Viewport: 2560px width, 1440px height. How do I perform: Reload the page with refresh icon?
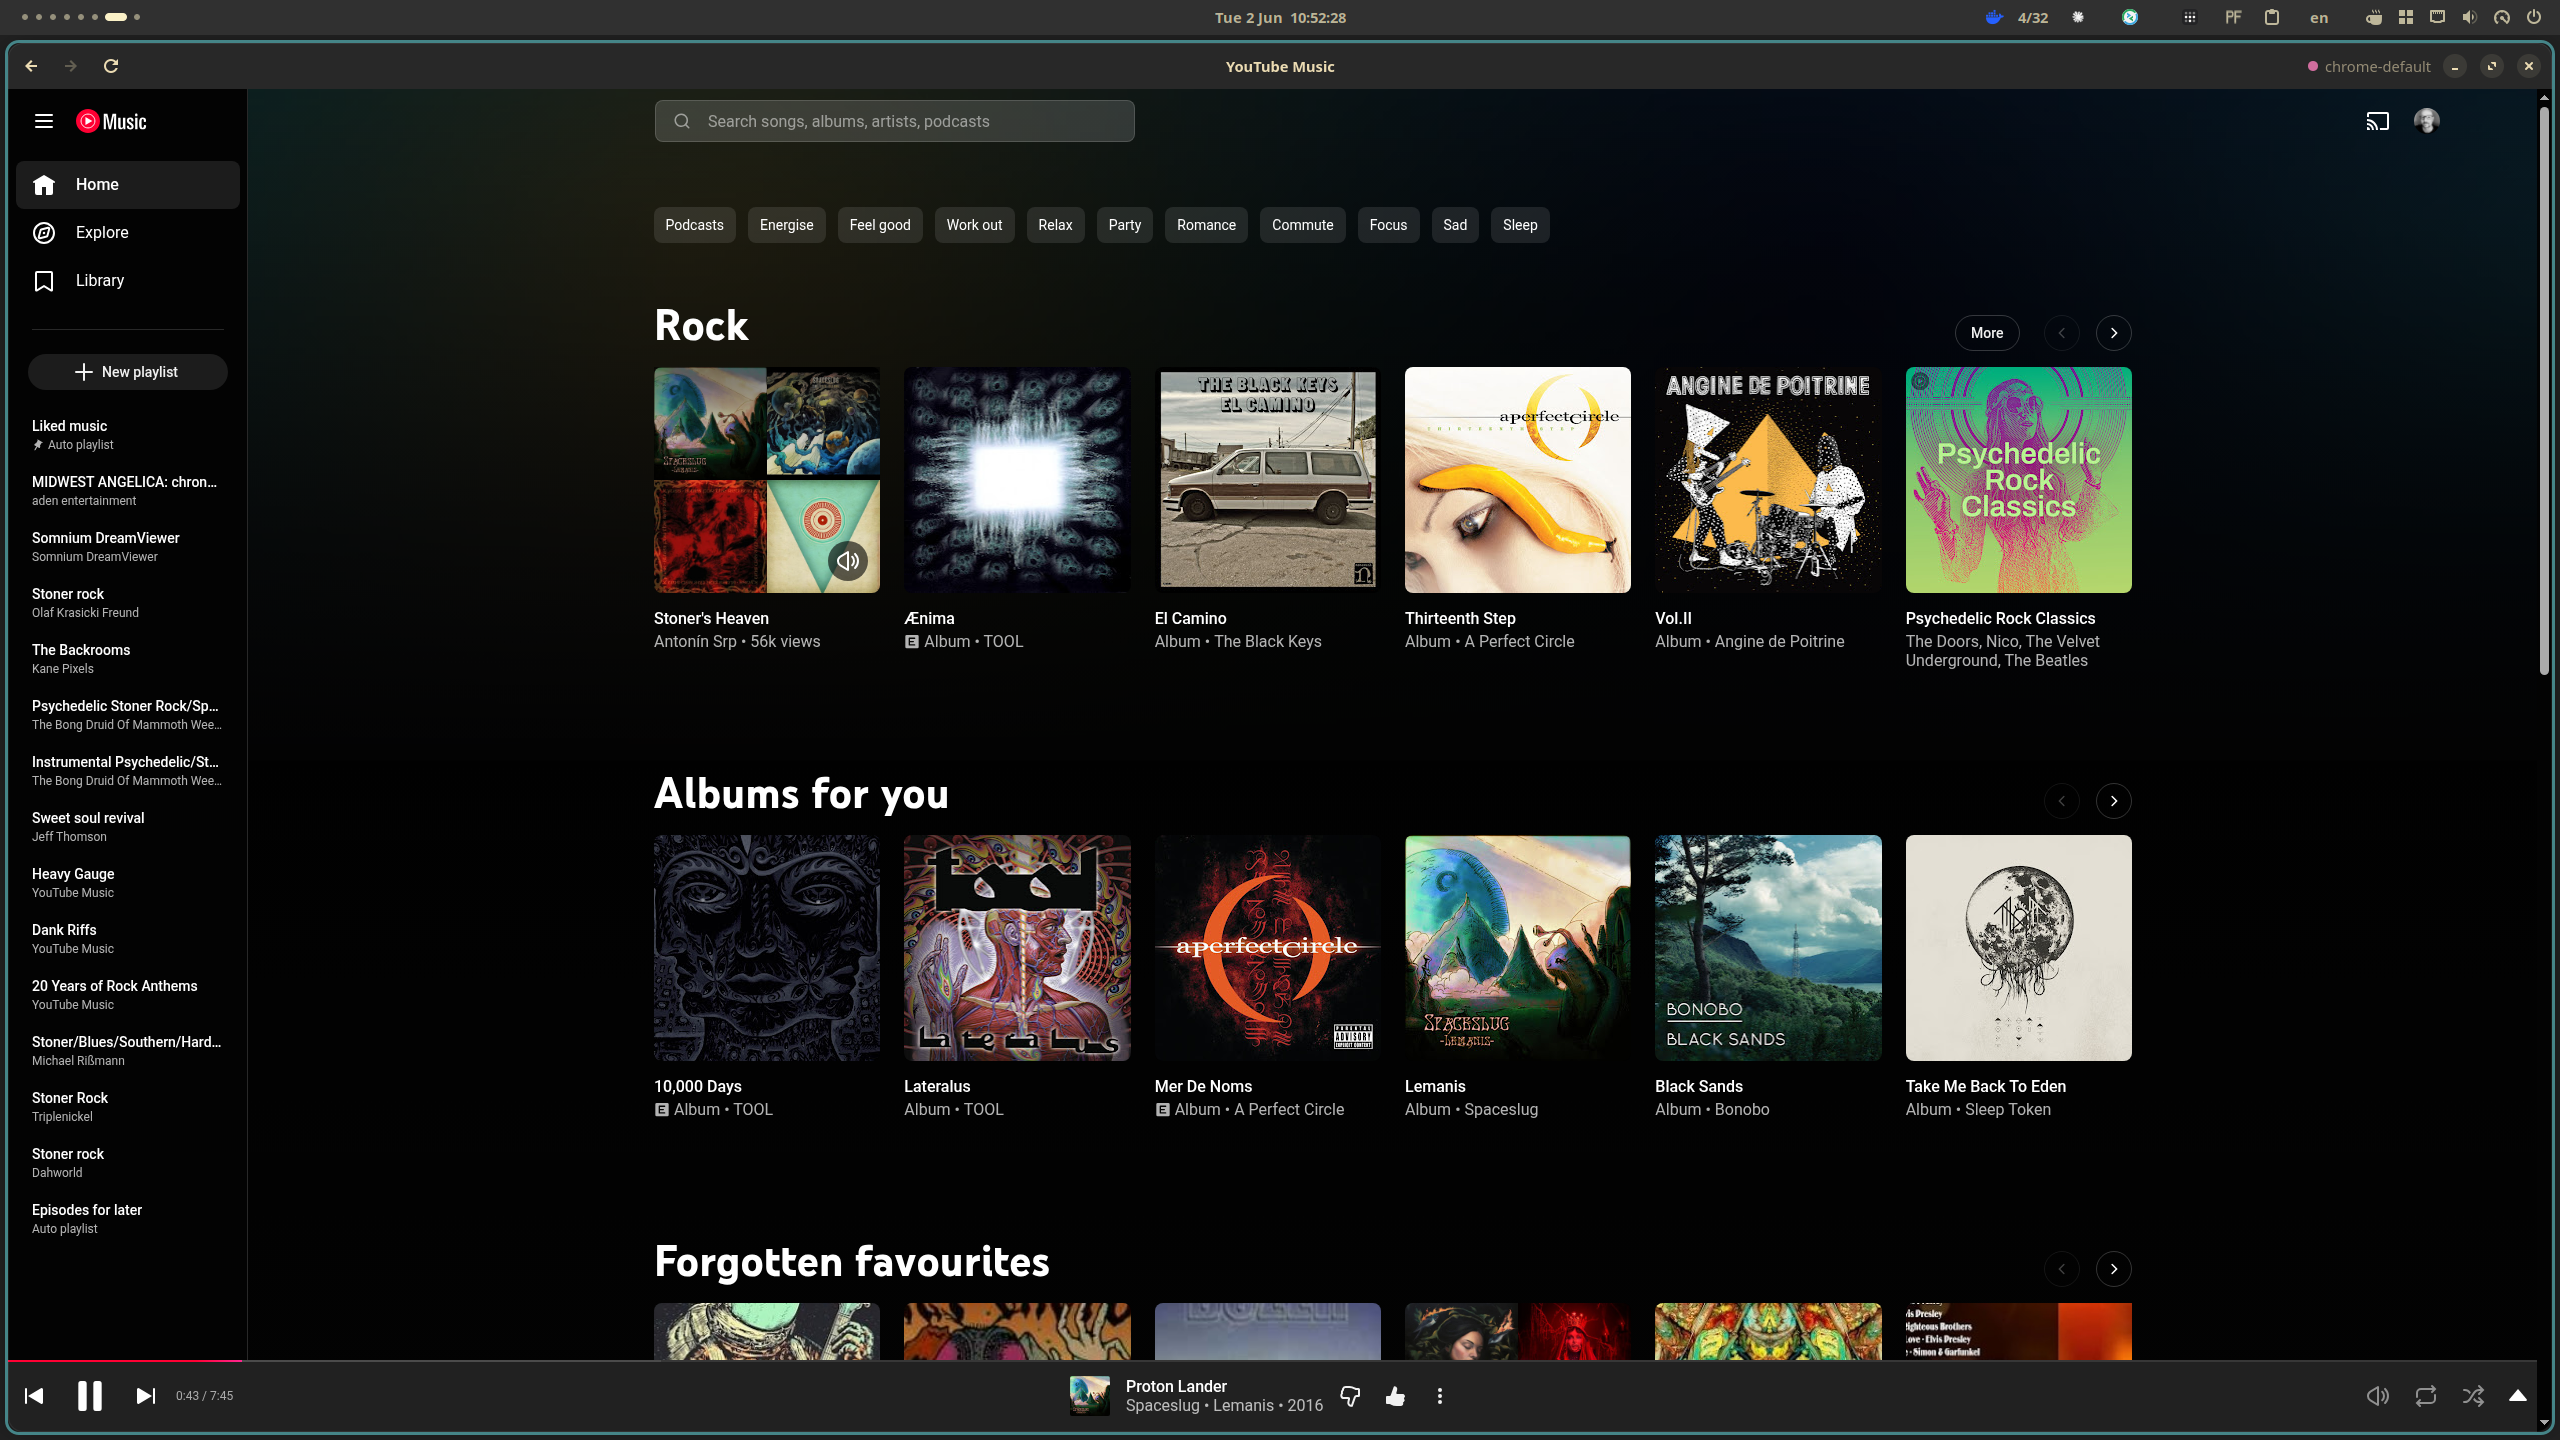111,66
